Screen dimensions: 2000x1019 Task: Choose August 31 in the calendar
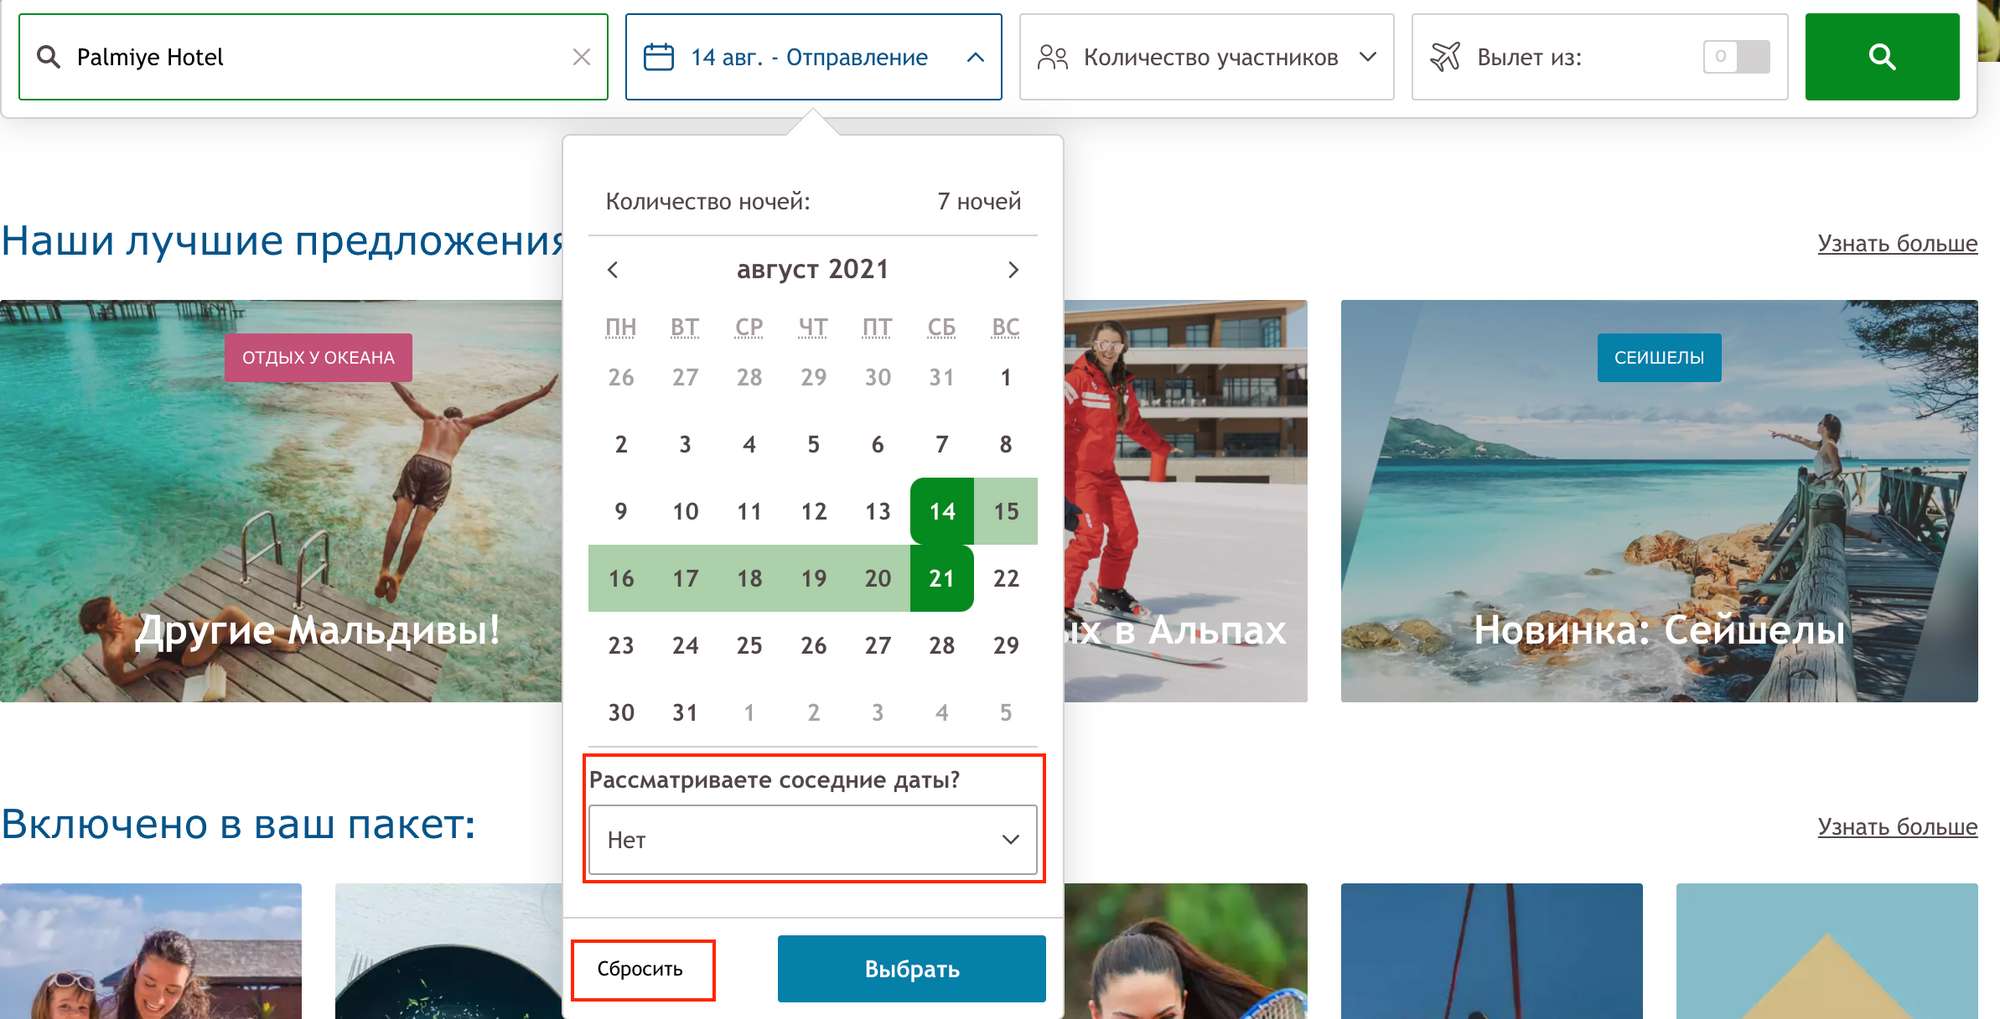685,713
